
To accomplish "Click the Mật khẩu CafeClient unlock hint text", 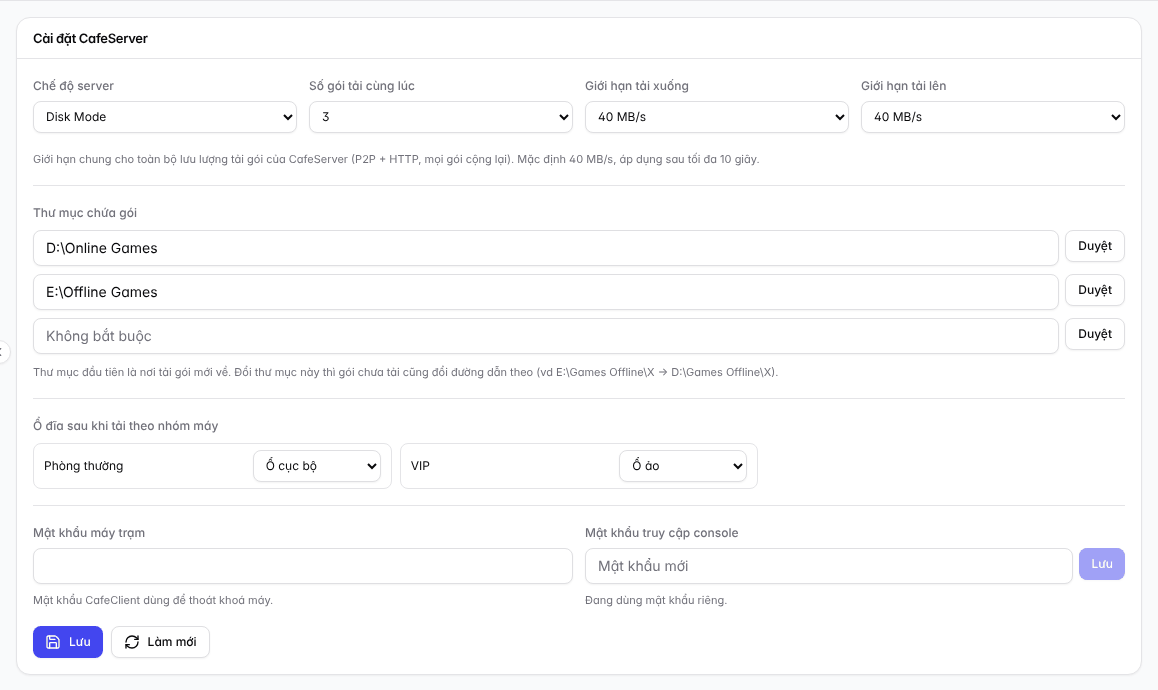I will point(153,600).
